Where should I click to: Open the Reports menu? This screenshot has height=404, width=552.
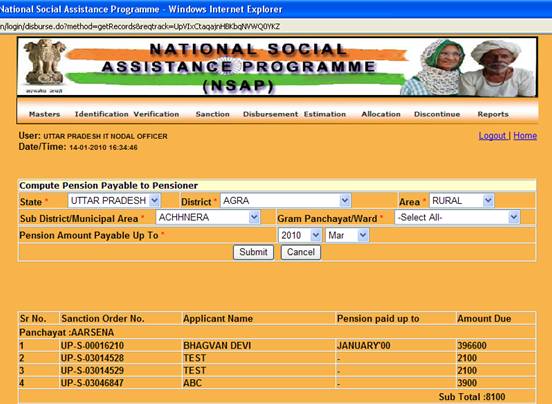[493, 114]
